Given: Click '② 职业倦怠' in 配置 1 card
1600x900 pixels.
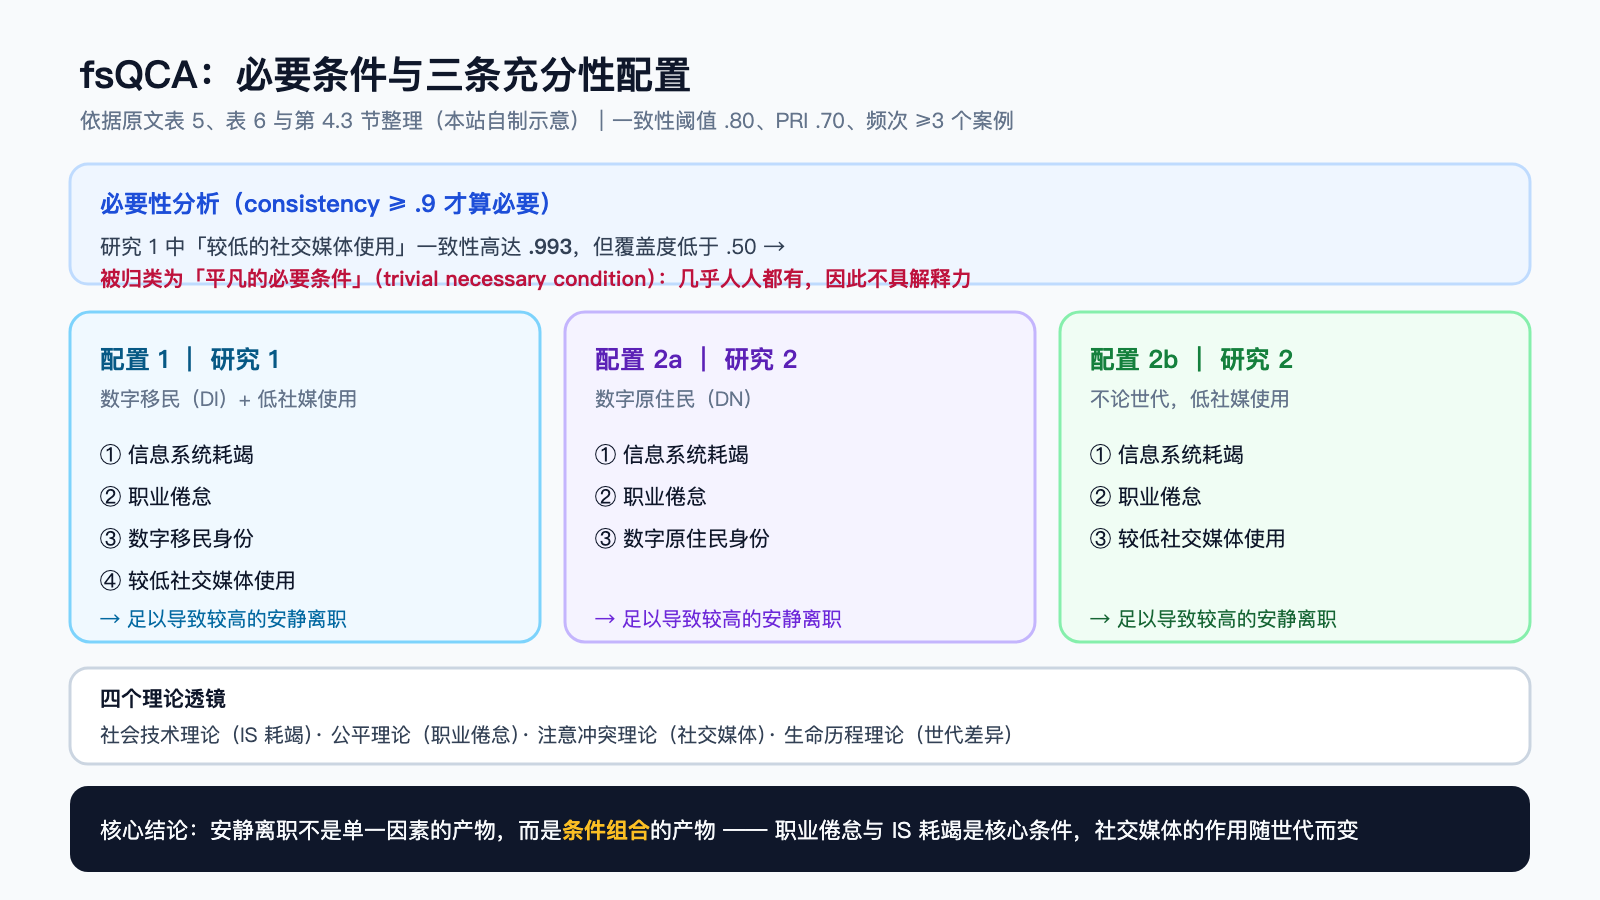Looking at the screenshot, I should 156,497.
